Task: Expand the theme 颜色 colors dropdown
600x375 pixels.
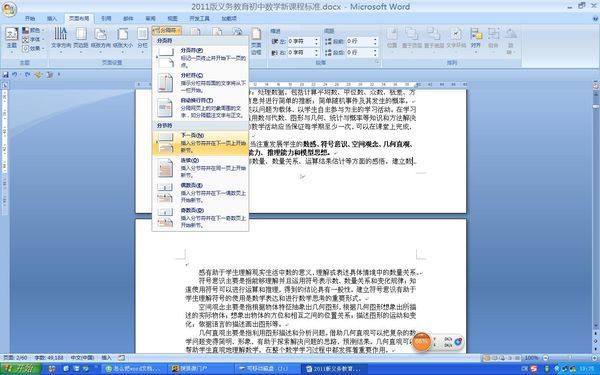Action: click(x=33, y=30)
